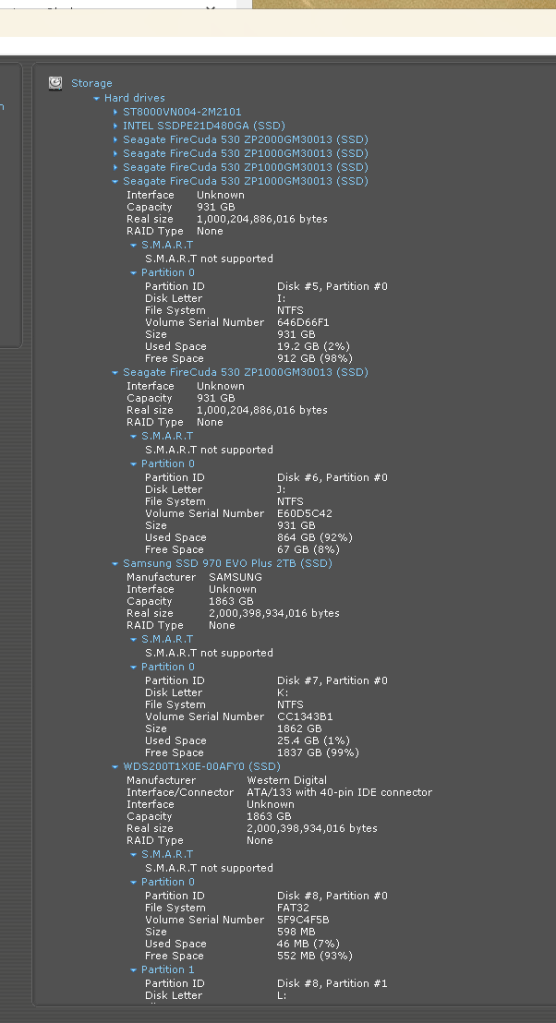Screen dimensions: 556x1023
Task: Click real size 2,000,398,934,016 bytes under Samsung
Action: click(274, 613)
